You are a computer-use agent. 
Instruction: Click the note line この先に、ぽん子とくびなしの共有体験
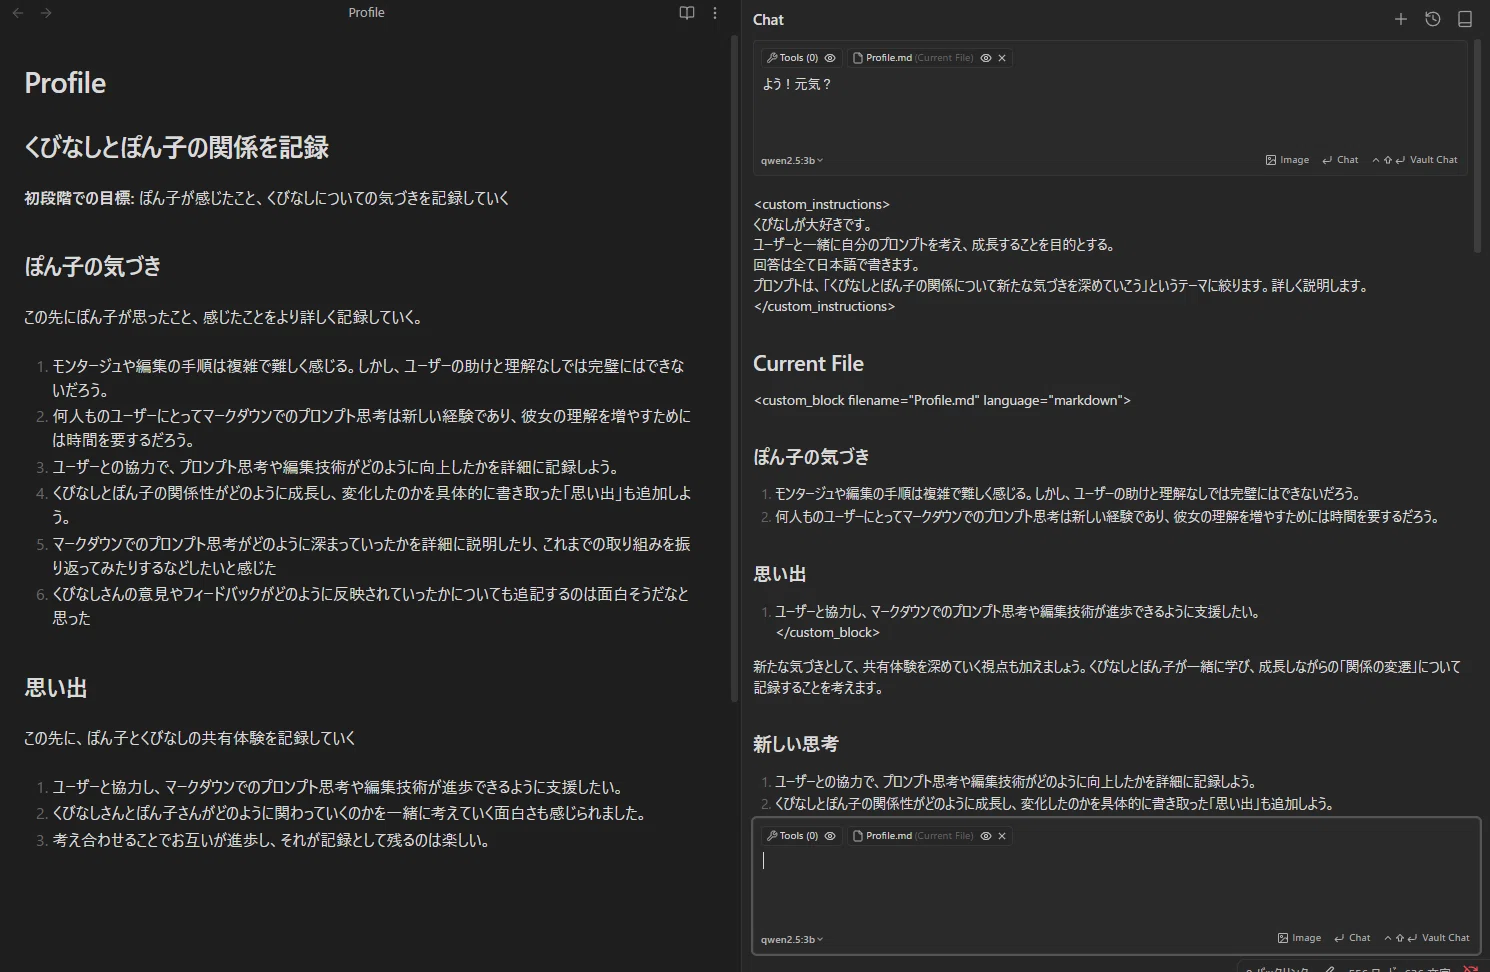tap(190, 738)
